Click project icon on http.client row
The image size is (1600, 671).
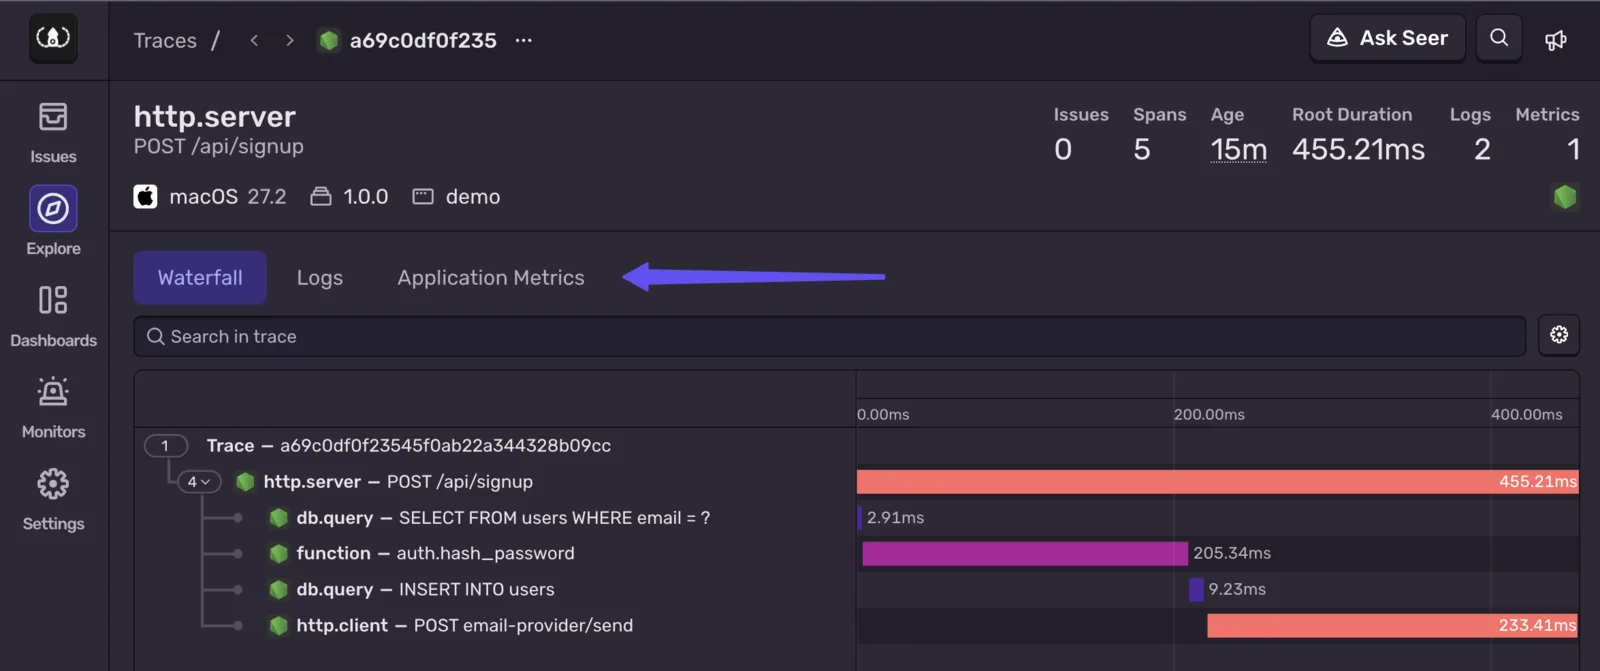[279, 625]
